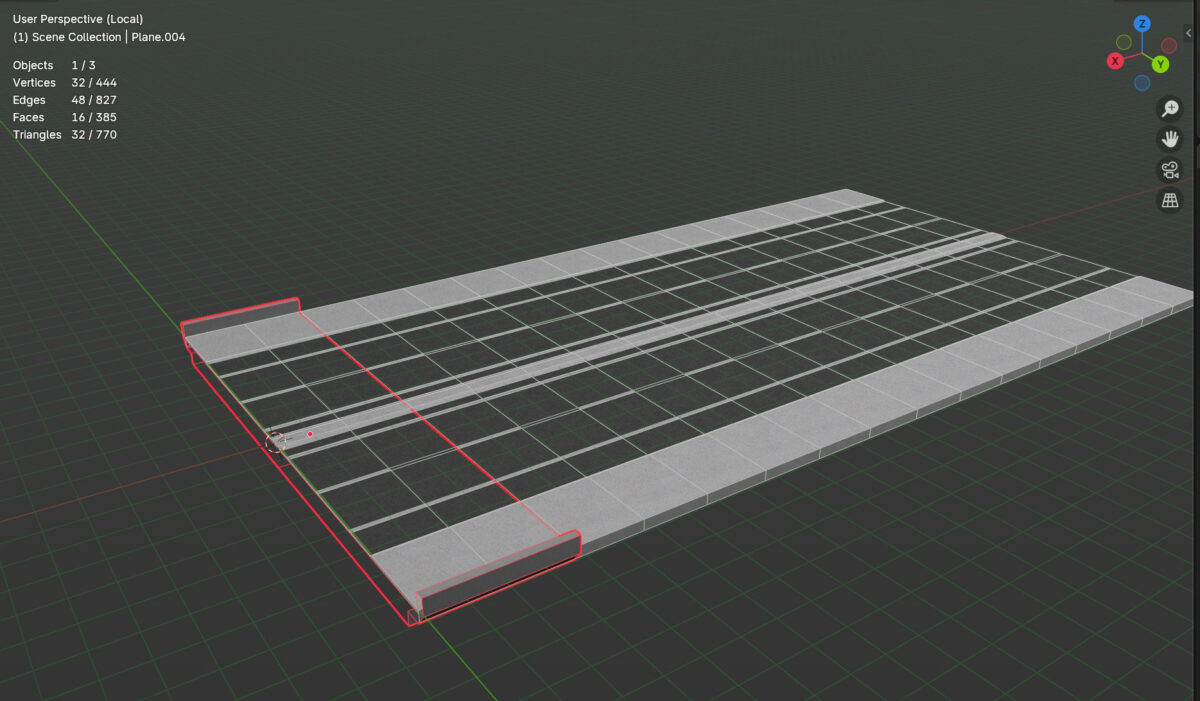The image size is (1200, 701).
Task: Click the 'User Perspective (Local)' overlay text
Action: tap(78, 19)
